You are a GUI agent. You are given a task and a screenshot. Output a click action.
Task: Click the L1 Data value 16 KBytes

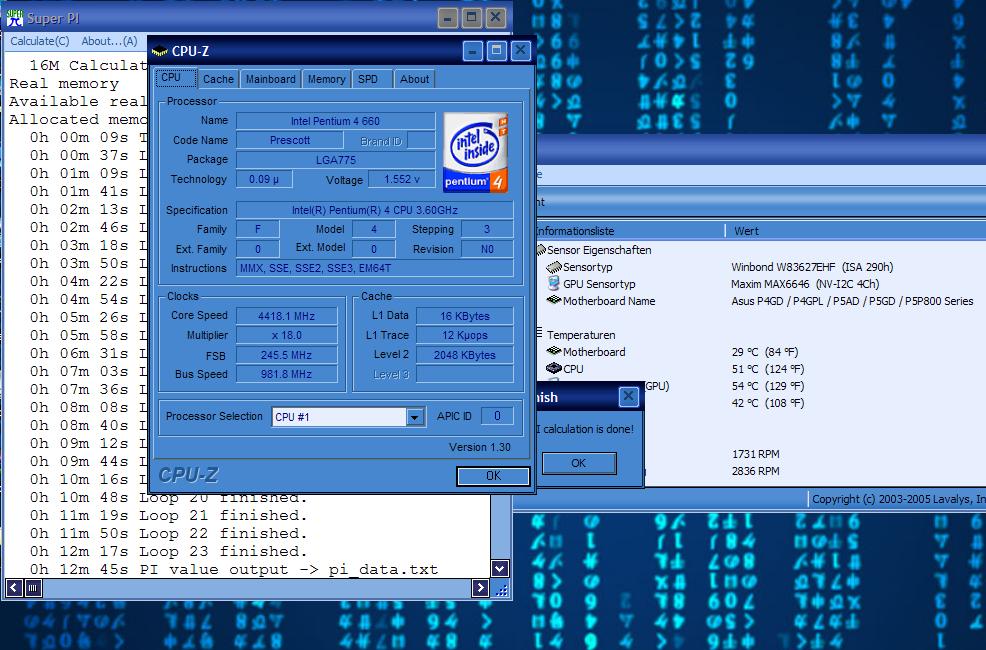(465, 316)
